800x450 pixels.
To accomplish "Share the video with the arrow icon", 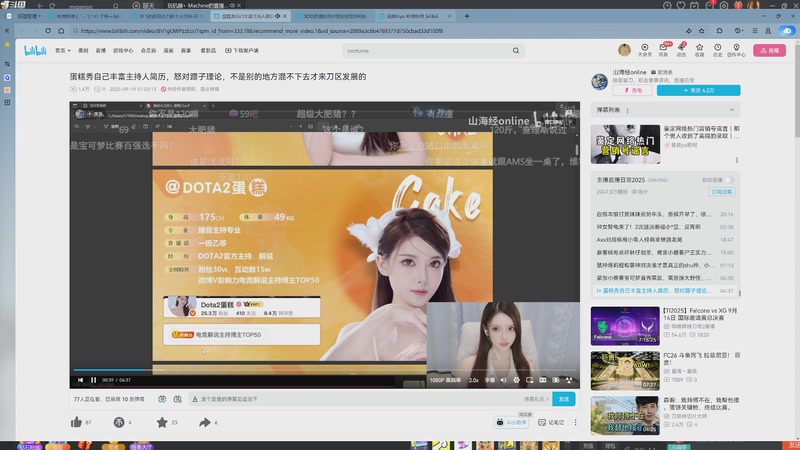I will coord(205,422).
